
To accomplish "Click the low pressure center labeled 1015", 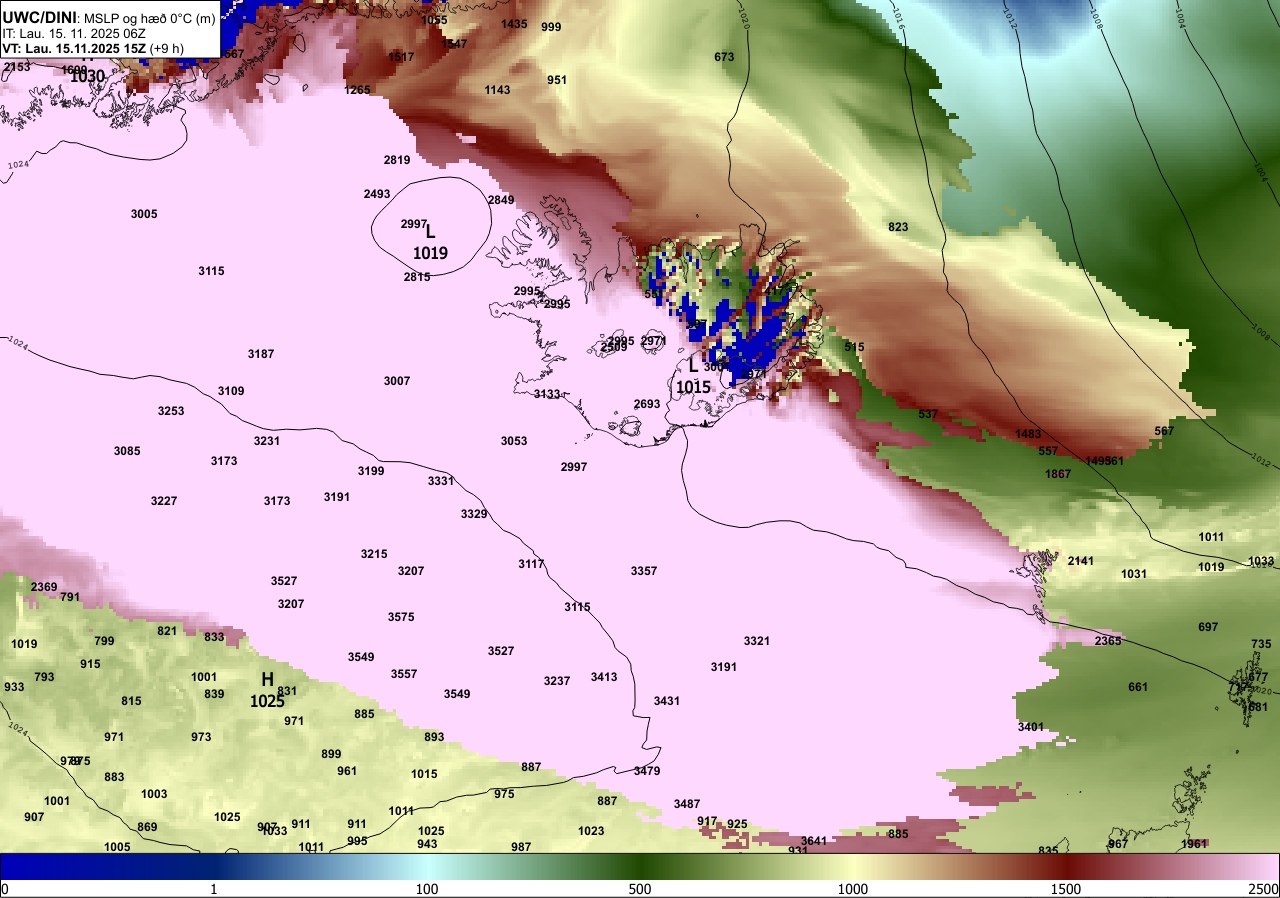I will [x=693, y=377].
